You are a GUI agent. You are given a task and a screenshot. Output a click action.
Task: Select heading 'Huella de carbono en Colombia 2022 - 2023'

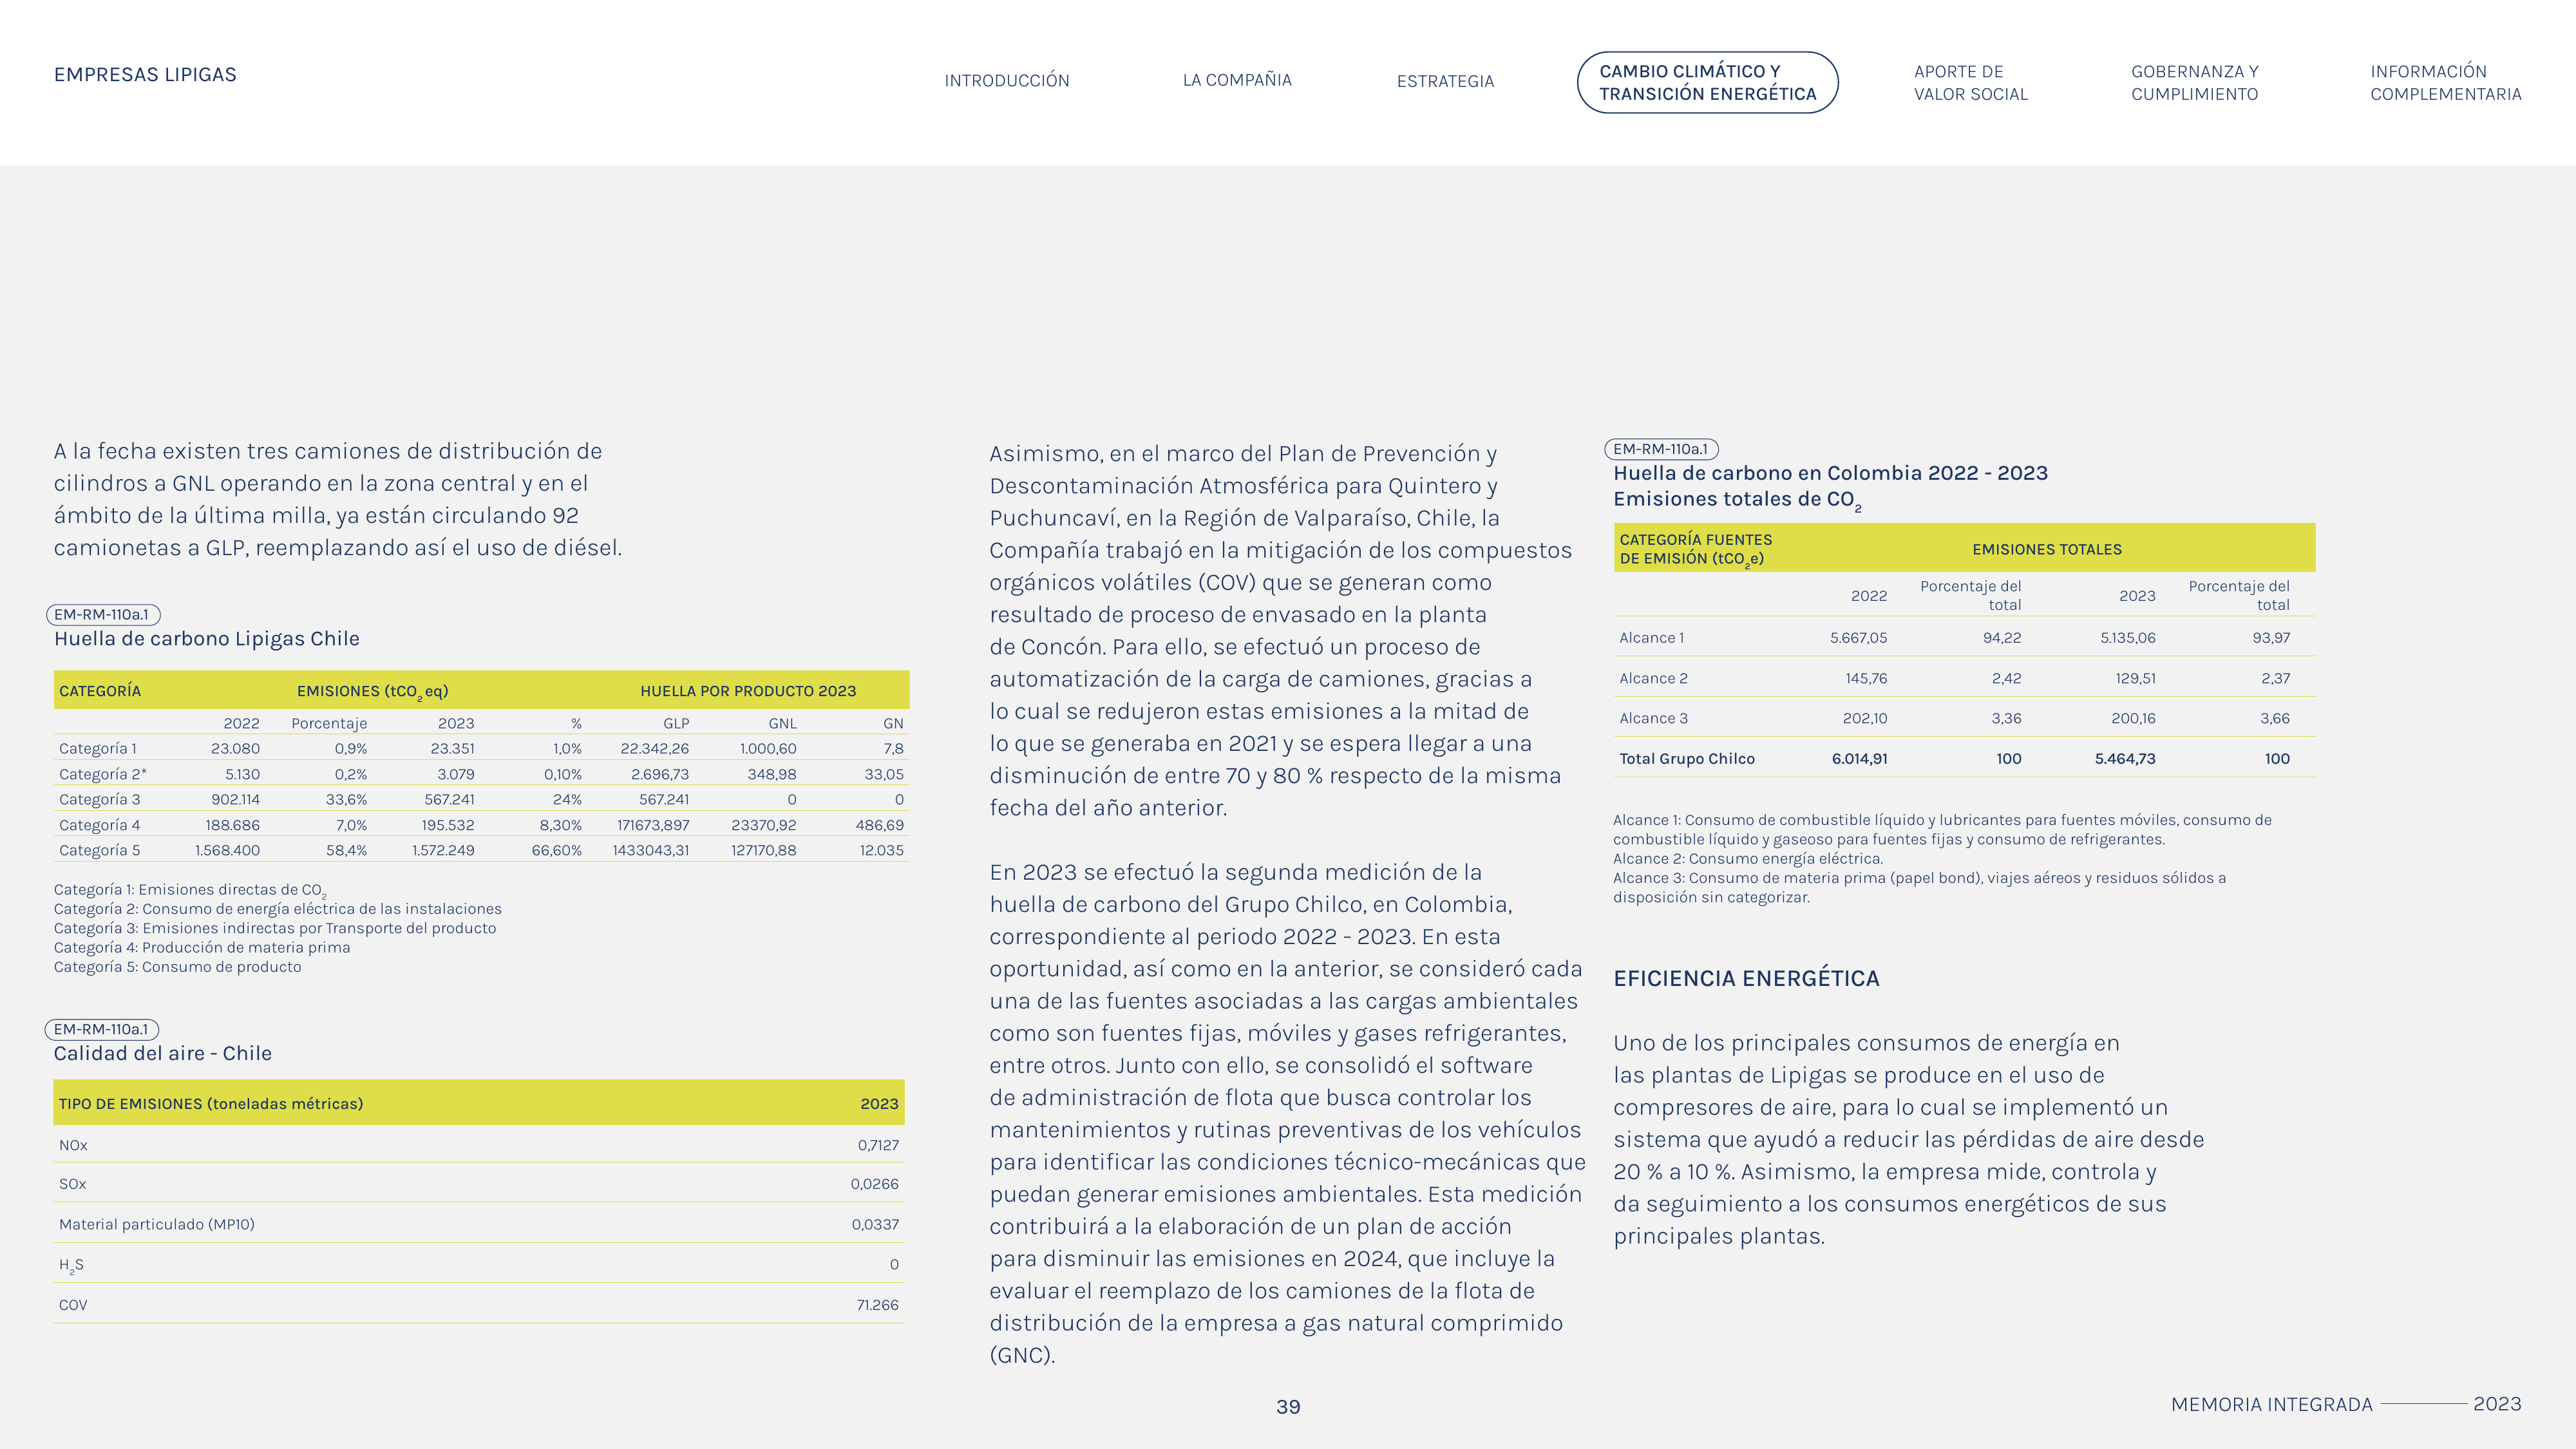(1830, 473)
